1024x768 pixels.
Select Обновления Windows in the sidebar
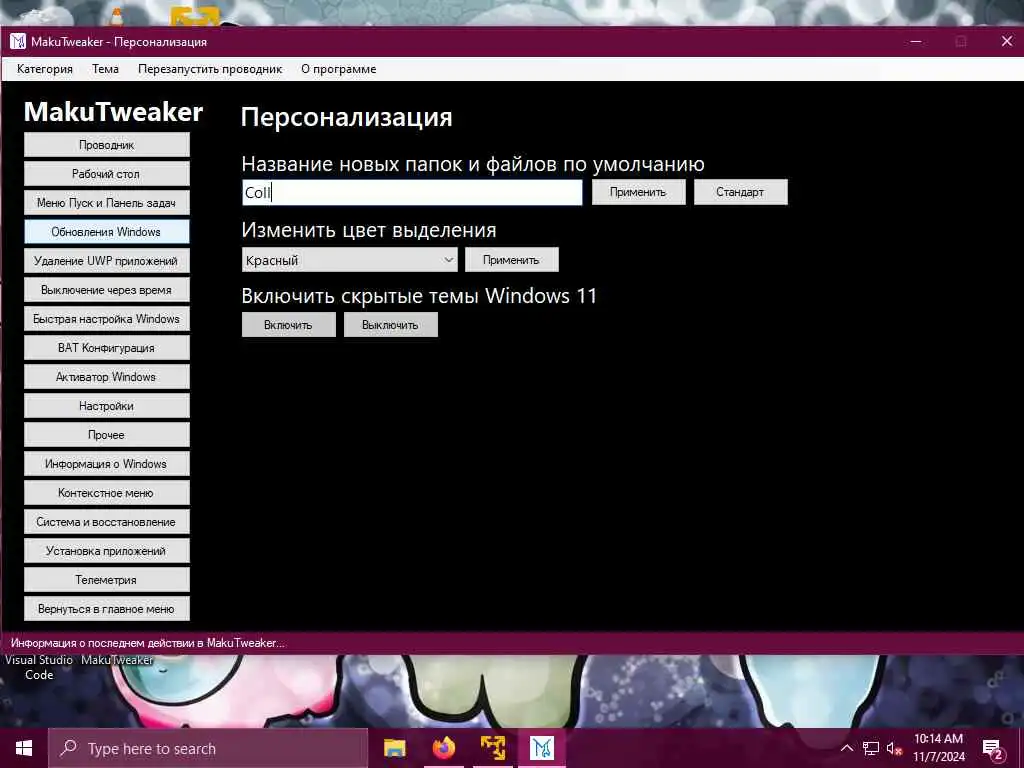point(106,232)
